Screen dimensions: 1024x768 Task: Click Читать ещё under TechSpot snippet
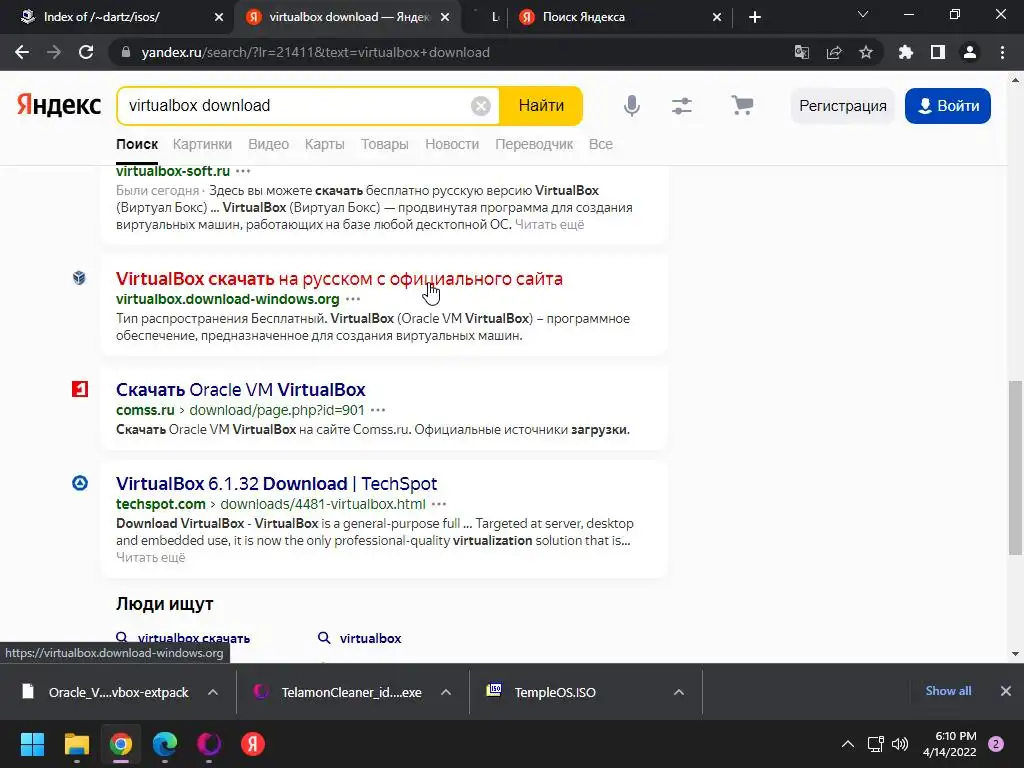tap(151, 558)
